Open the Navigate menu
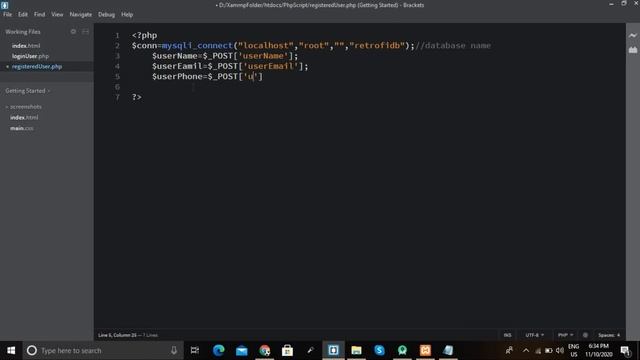The image size is (640, 360). click(80, 14)
